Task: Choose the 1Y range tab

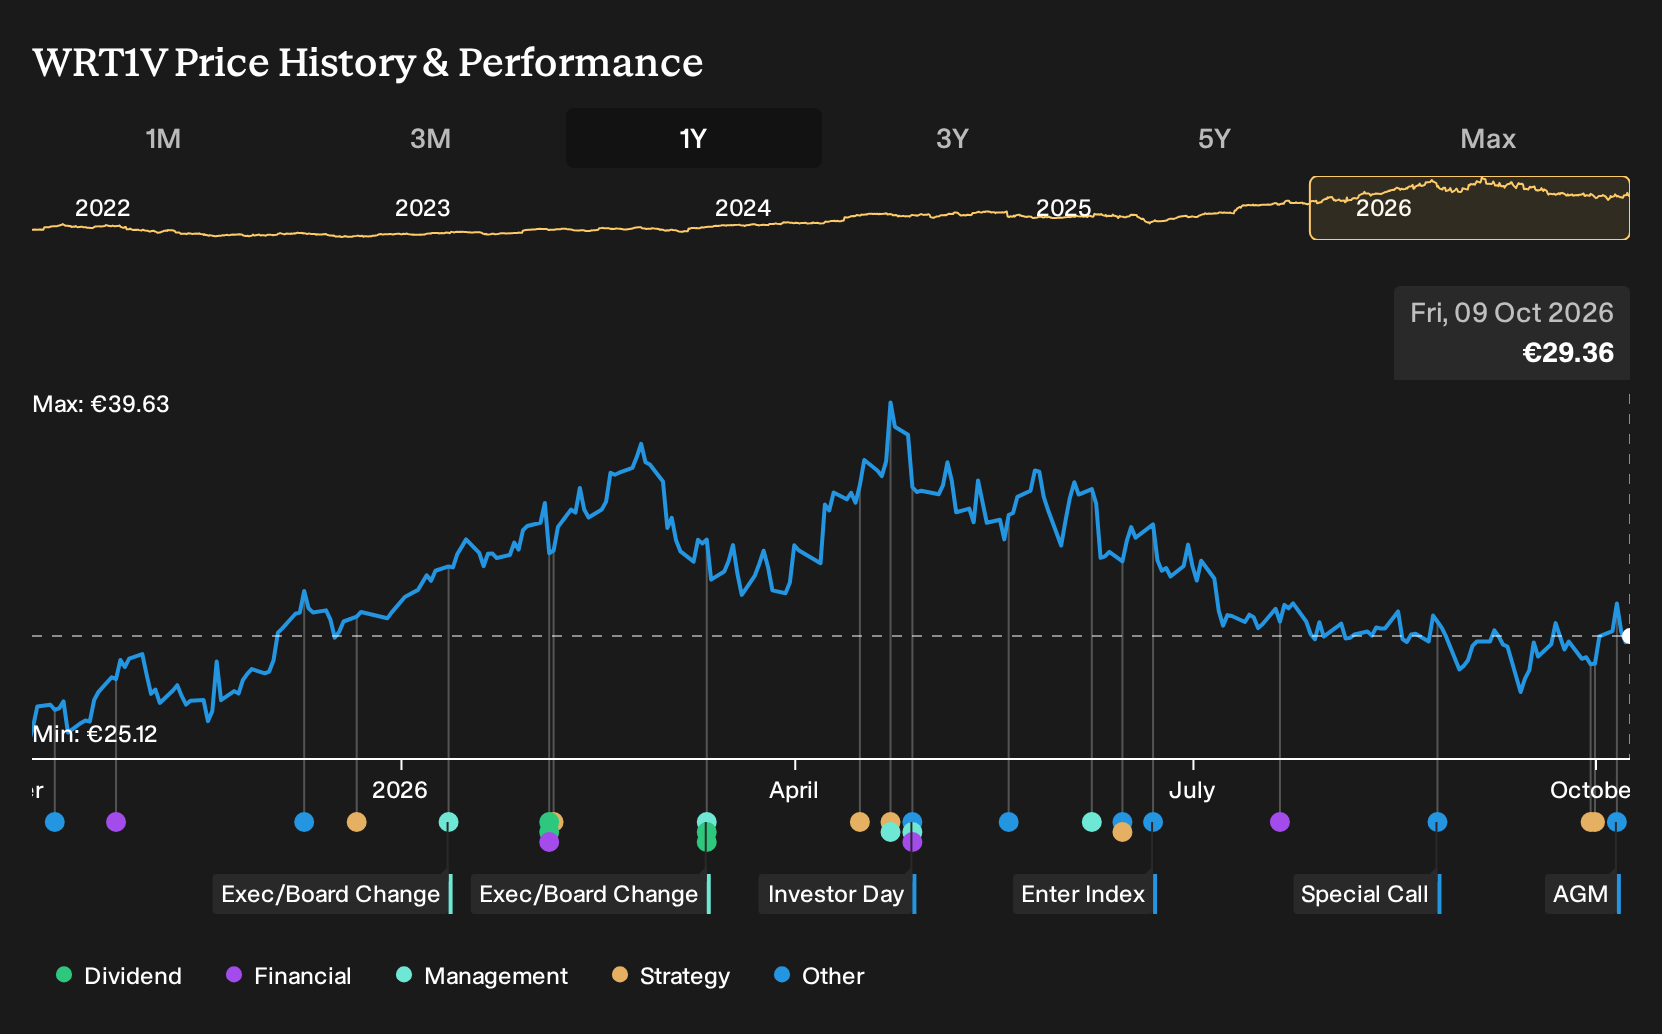Action: tap(694, 138)
